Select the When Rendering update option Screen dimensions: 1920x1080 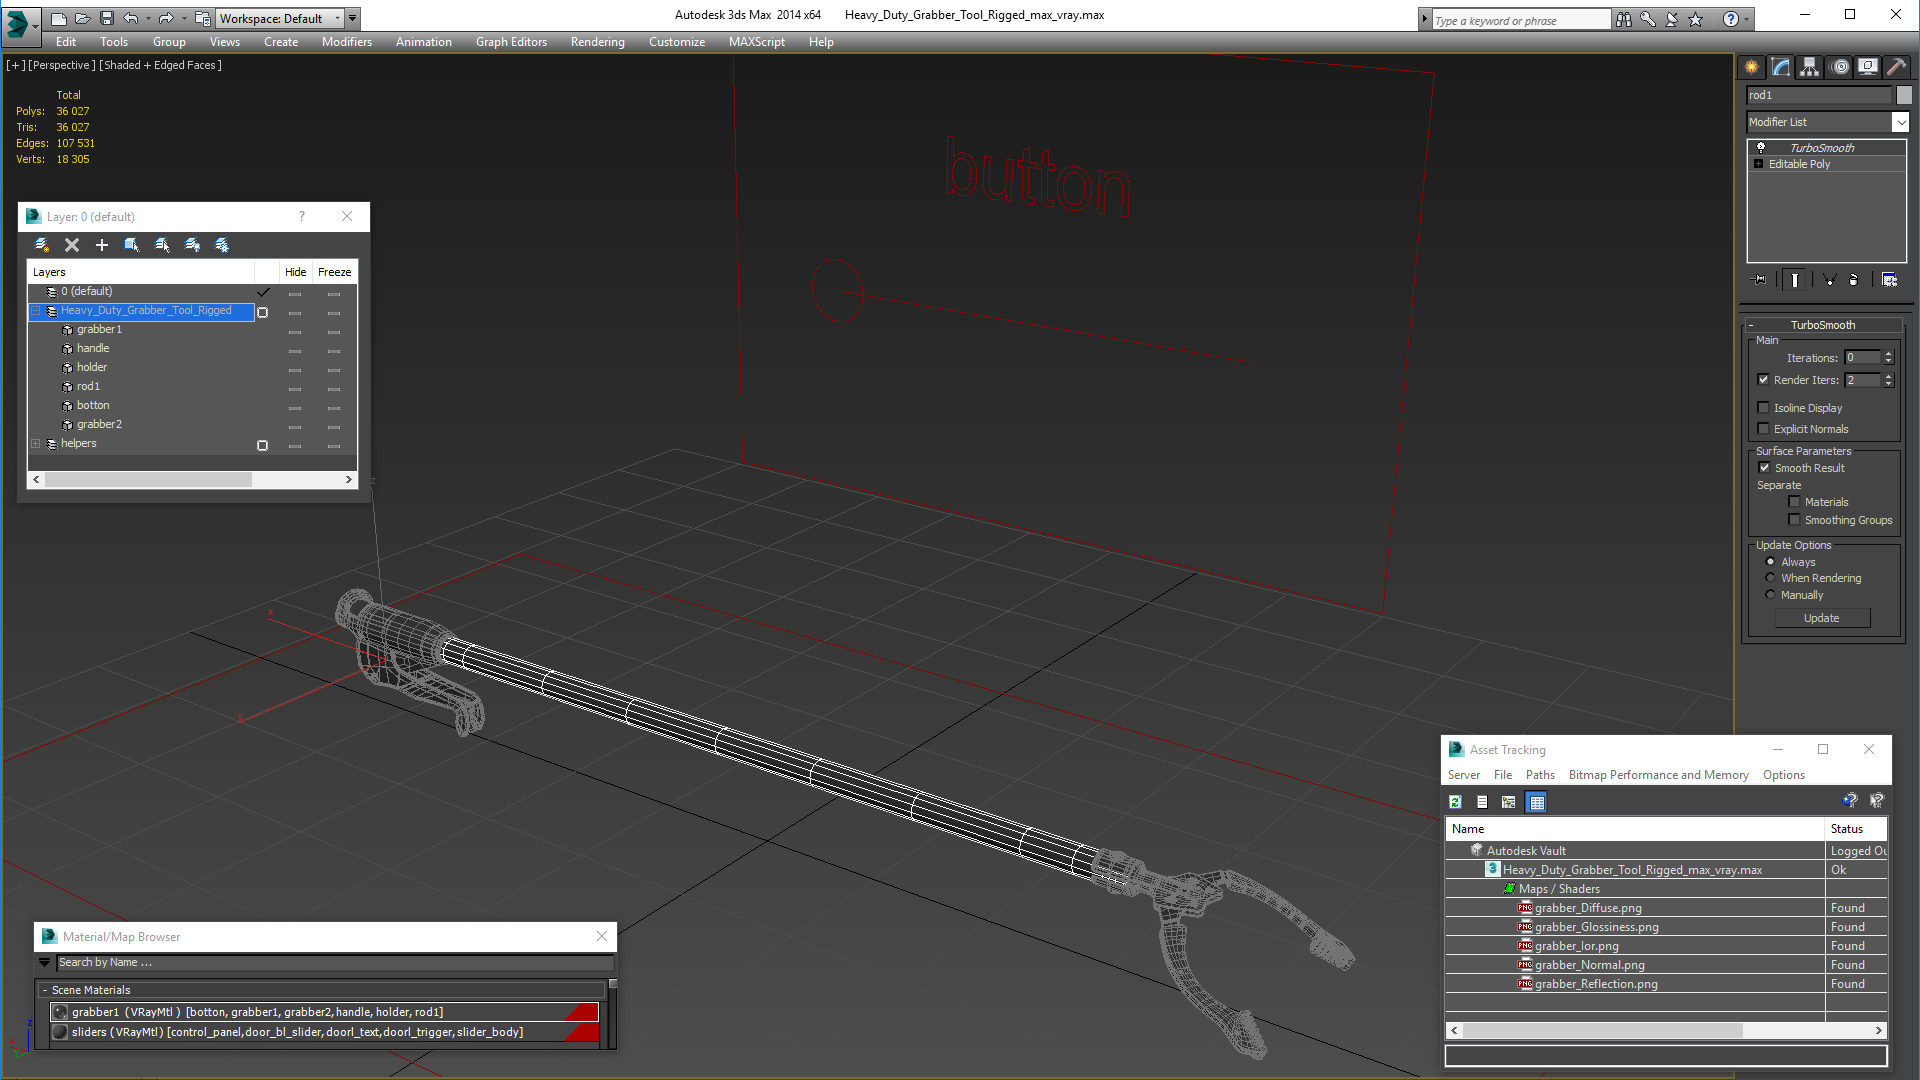click(1770, 578)
